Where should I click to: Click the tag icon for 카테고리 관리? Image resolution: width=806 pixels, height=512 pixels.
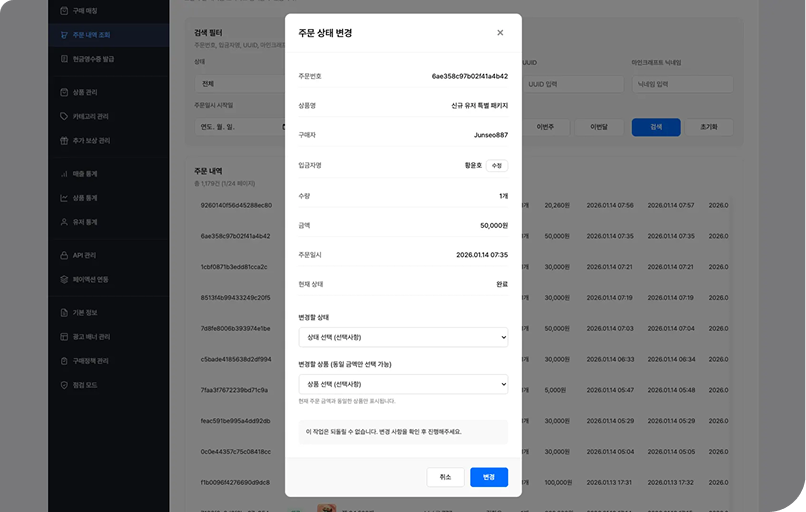[64, 116]
